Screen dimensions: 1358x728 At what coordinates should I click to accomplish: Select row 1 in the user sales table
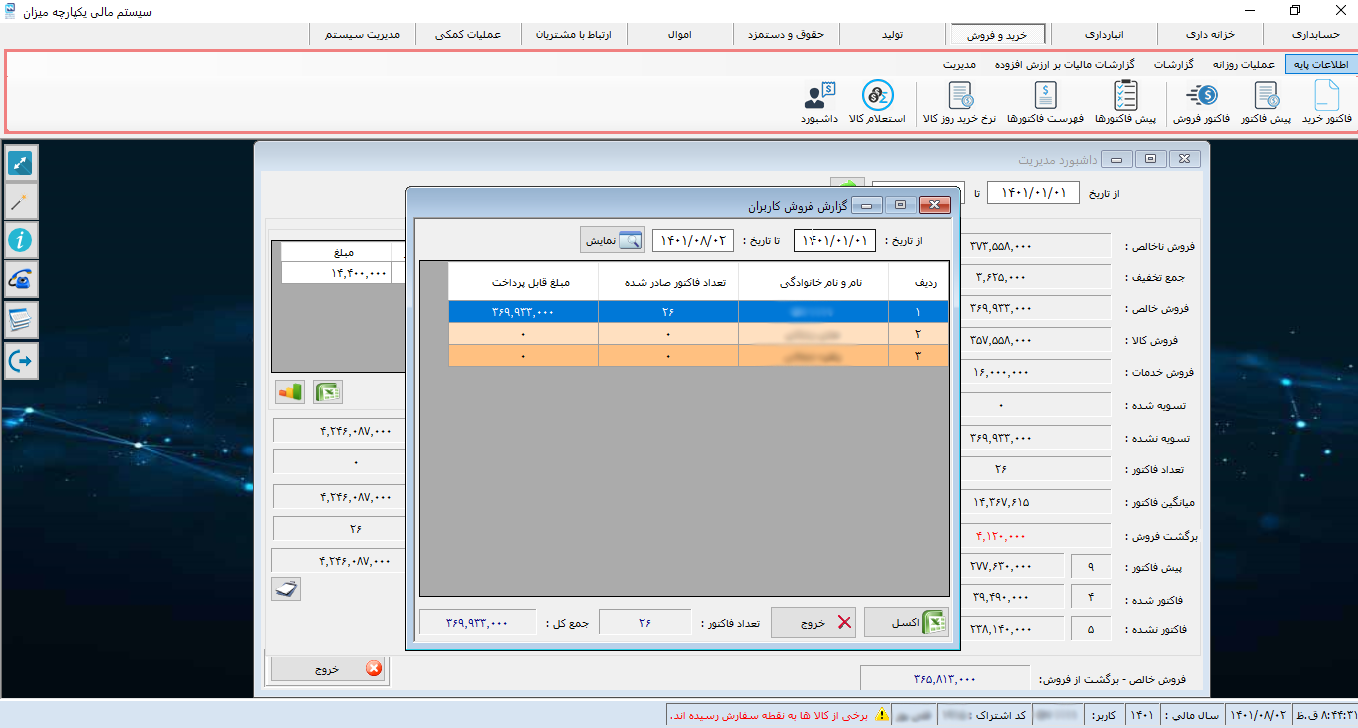(698, 312)
